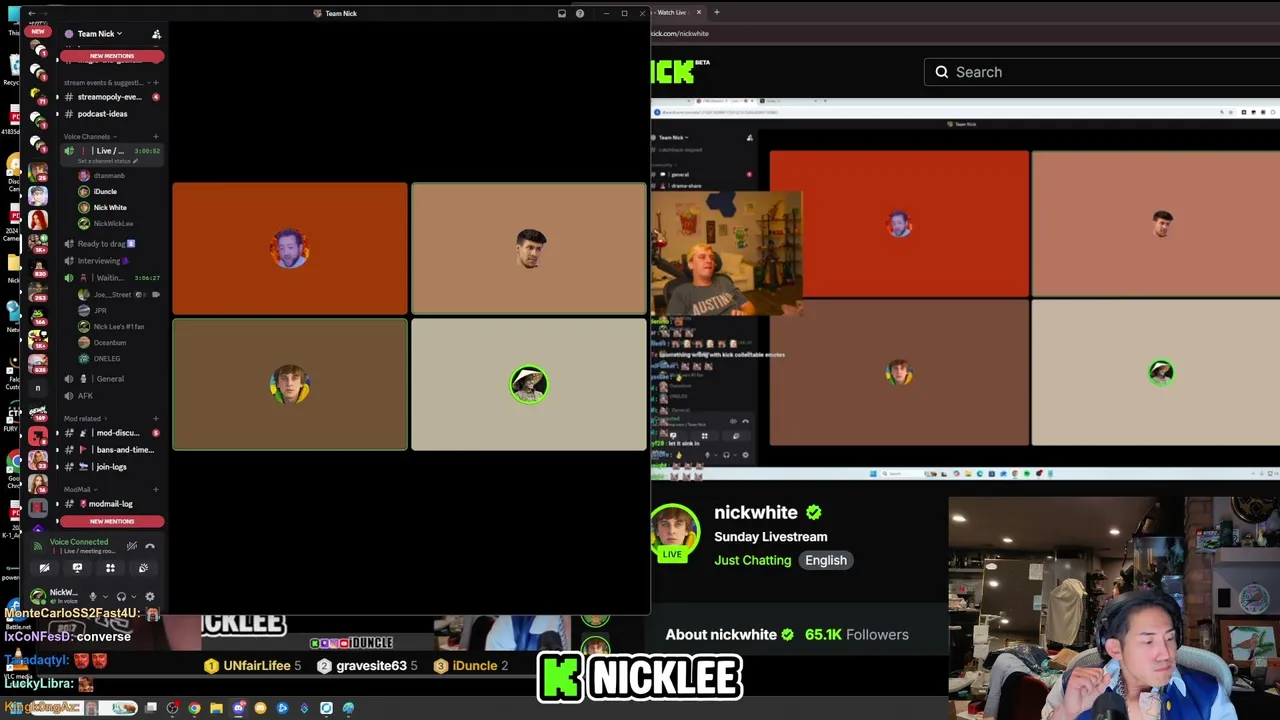Focus the brown bottom-left video tile
The height and width of the screenshot is (720, 1280).
pyautogui.click(x=290, y=384)
